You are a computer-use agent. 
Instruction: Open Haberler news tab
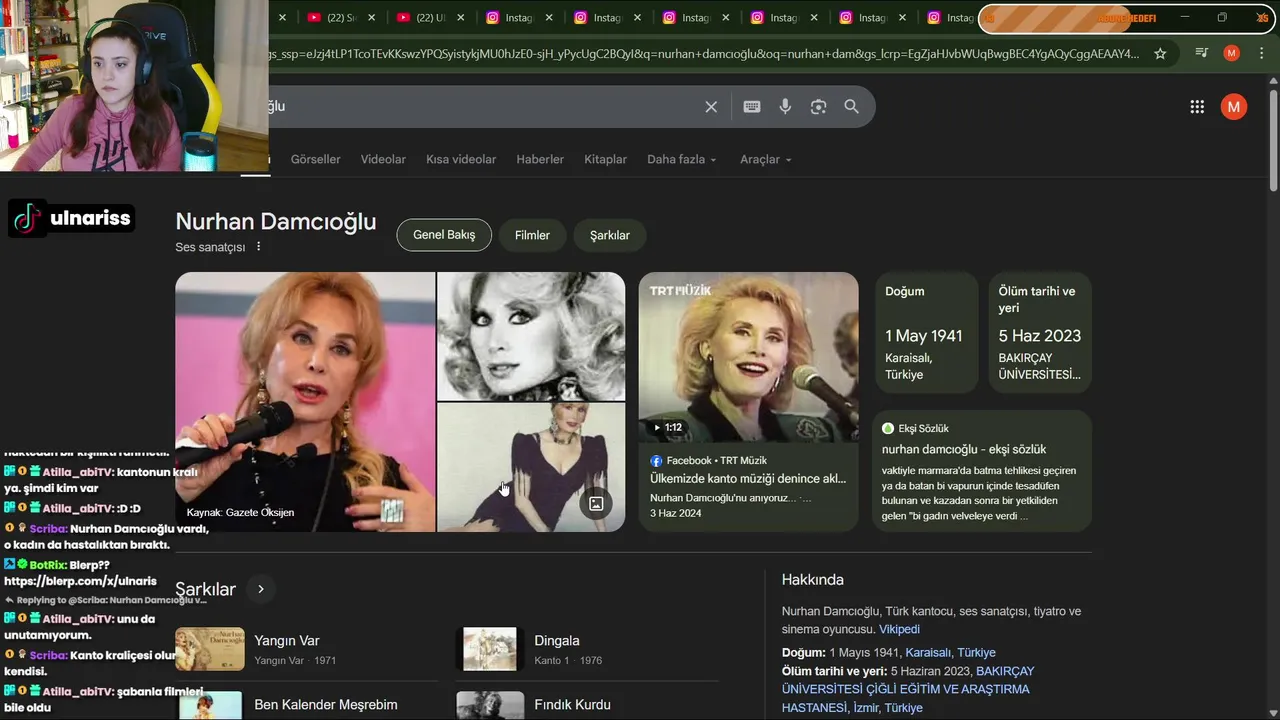coord(540,160)
